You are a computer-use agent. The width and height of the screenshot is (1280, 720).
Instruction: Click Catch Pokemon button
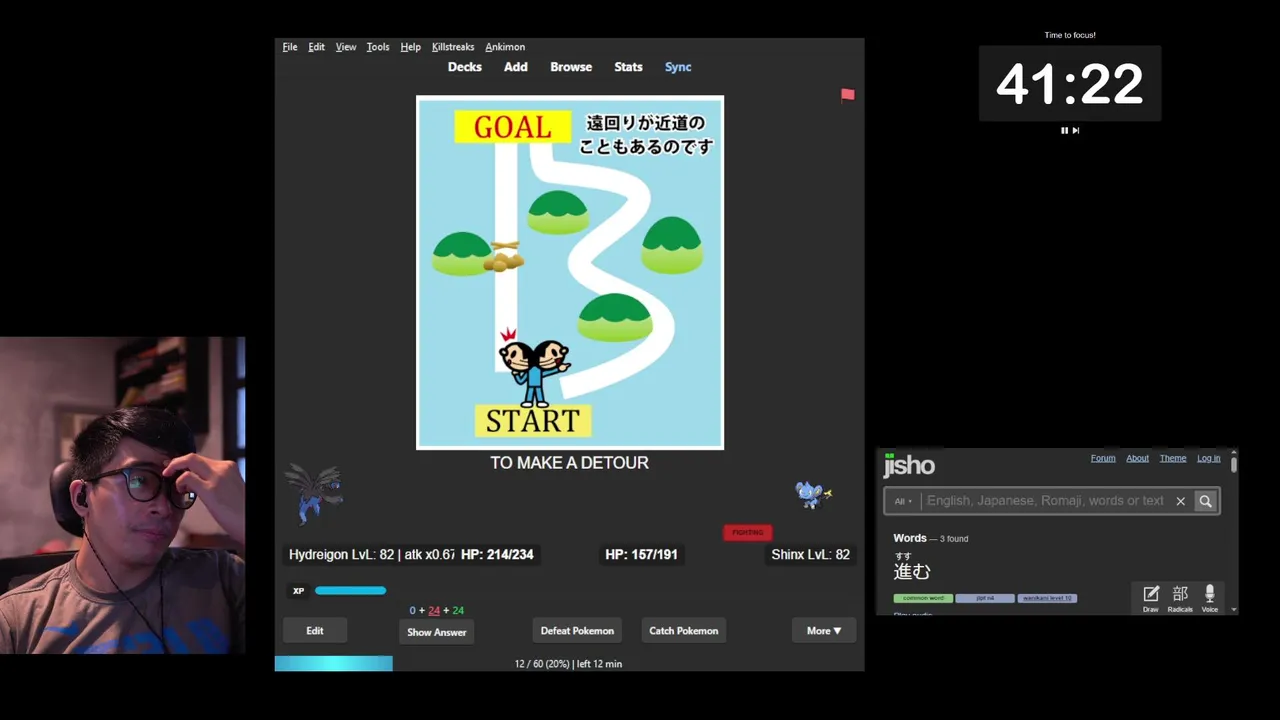[684, 630]
